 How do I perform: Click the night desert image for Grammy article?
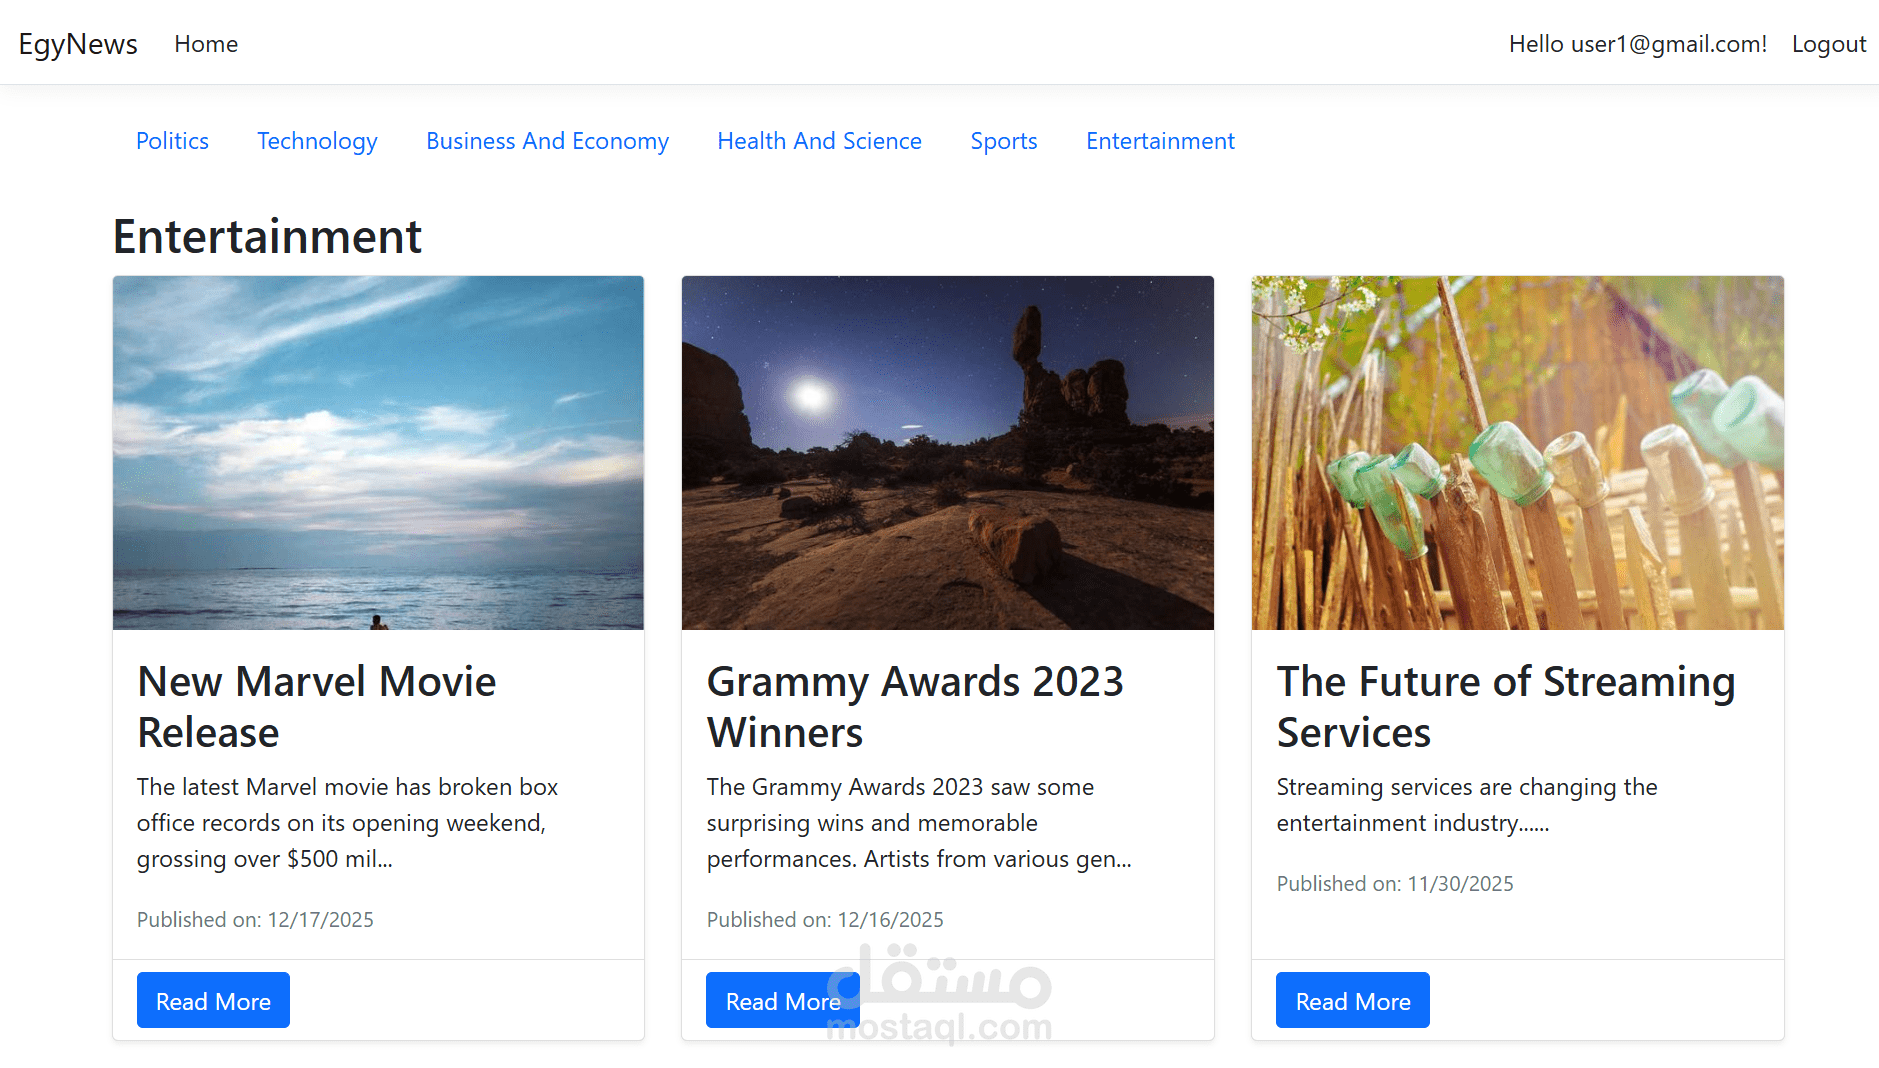pyautogui.click(x=948, y=453)
